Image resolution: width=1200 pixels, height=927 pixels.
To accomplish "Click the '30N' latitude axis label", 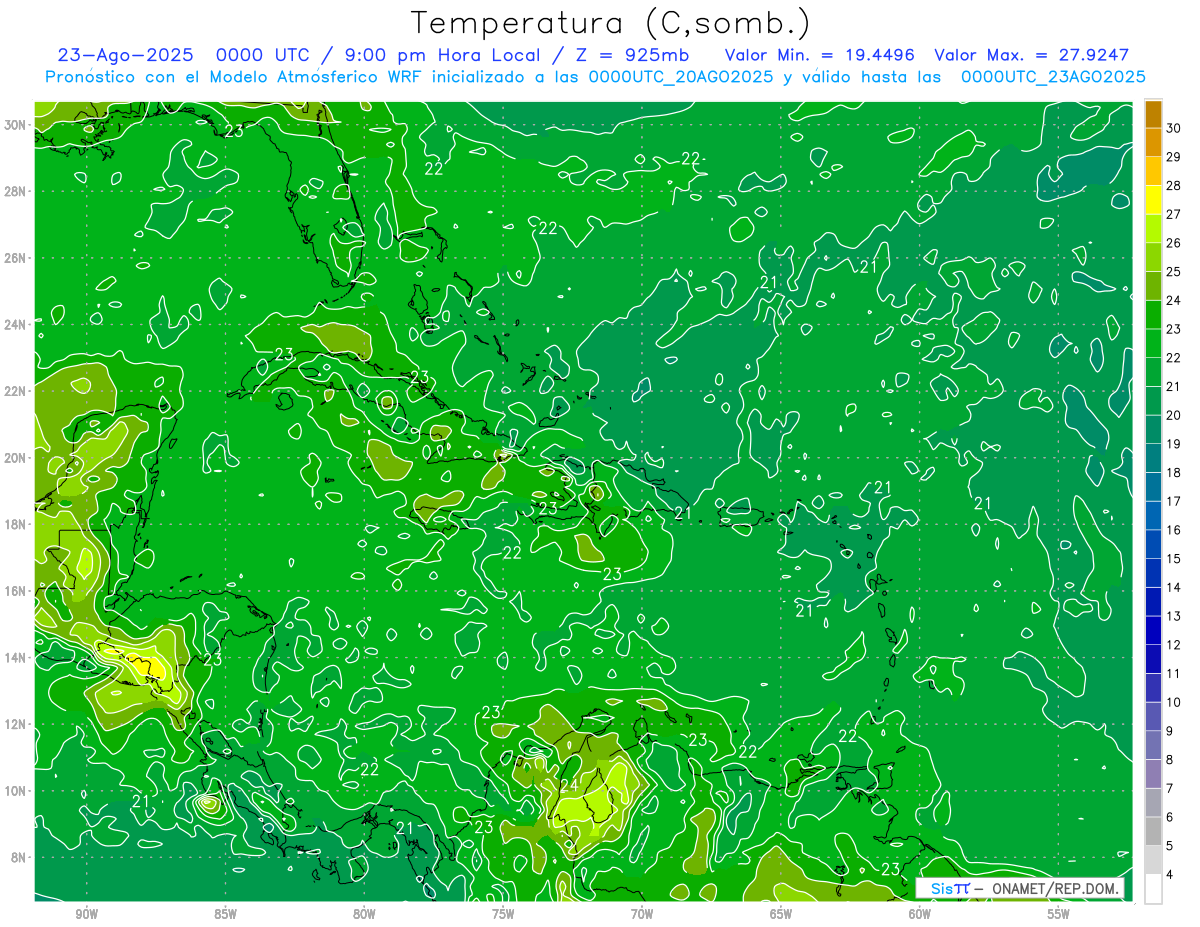I will point(15,125).
